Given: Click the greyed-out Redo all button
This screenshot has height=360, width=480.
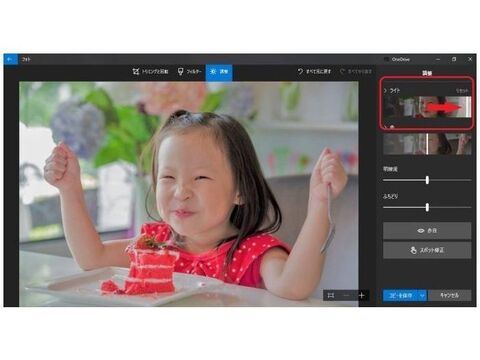Looking at the screenshot, I should pos(356,71).
